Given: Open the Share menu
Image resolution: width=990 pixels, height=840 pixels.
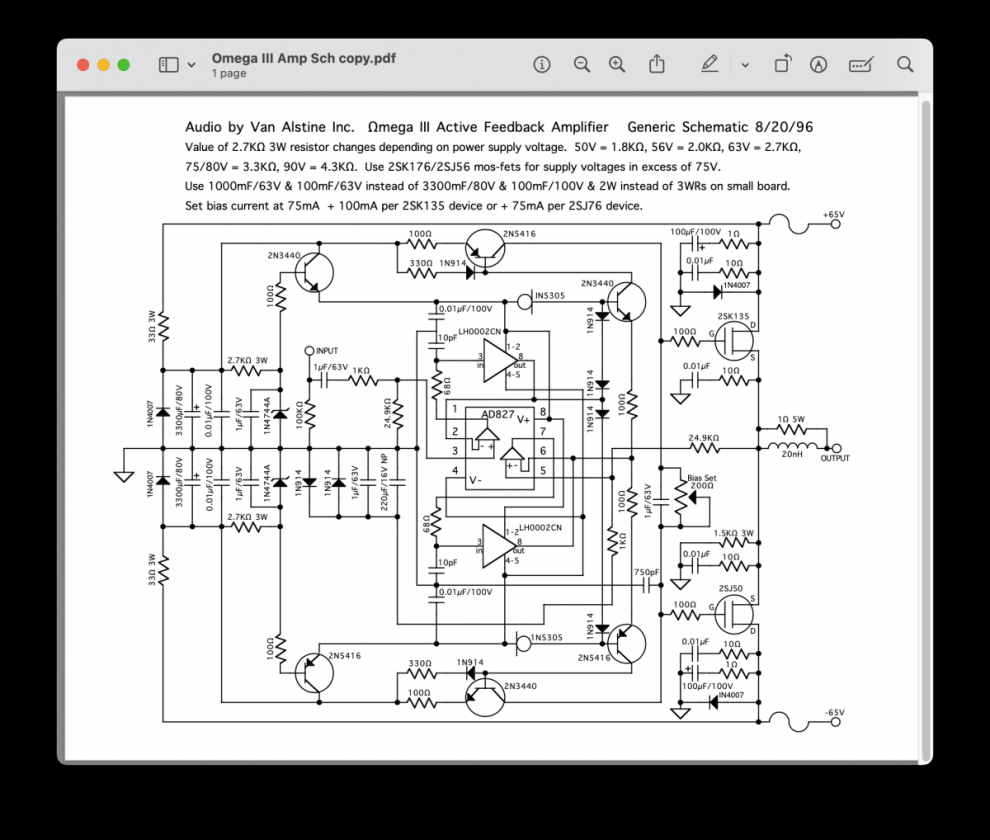Looking at the screenshot, I should [x=657, y=64].
